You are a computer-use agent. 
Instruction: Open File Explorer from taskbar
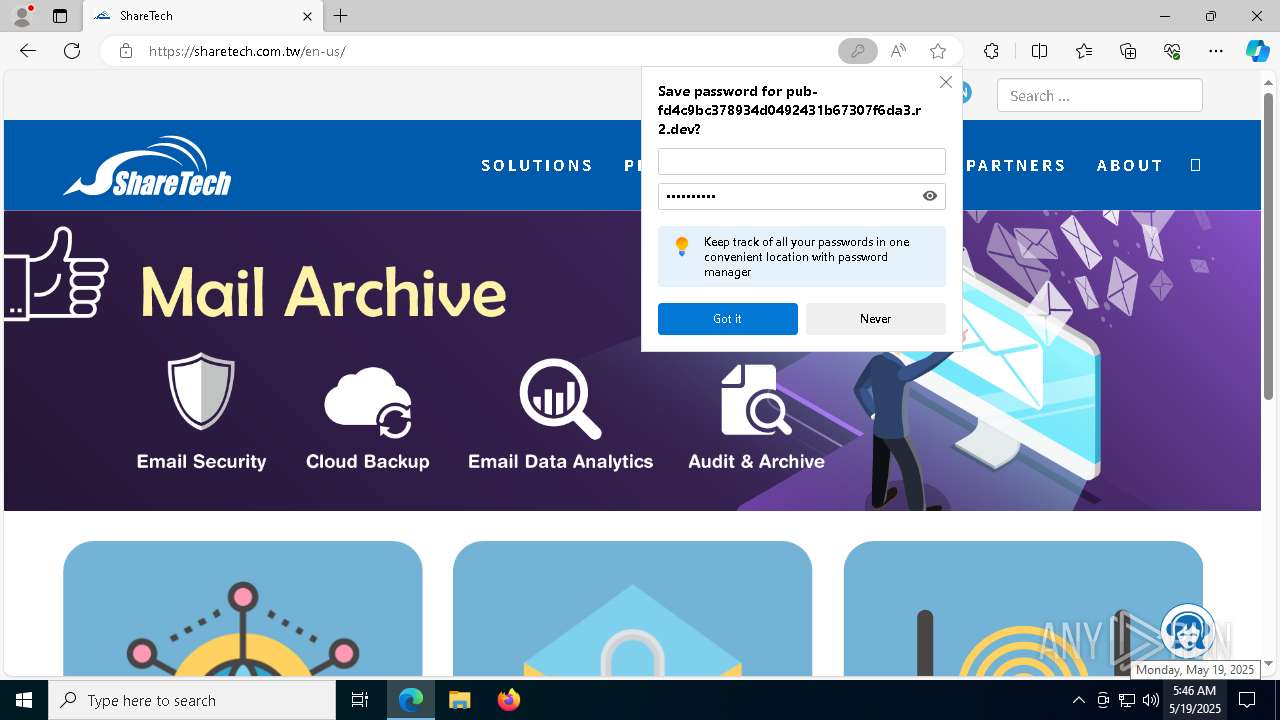point(459,700)
